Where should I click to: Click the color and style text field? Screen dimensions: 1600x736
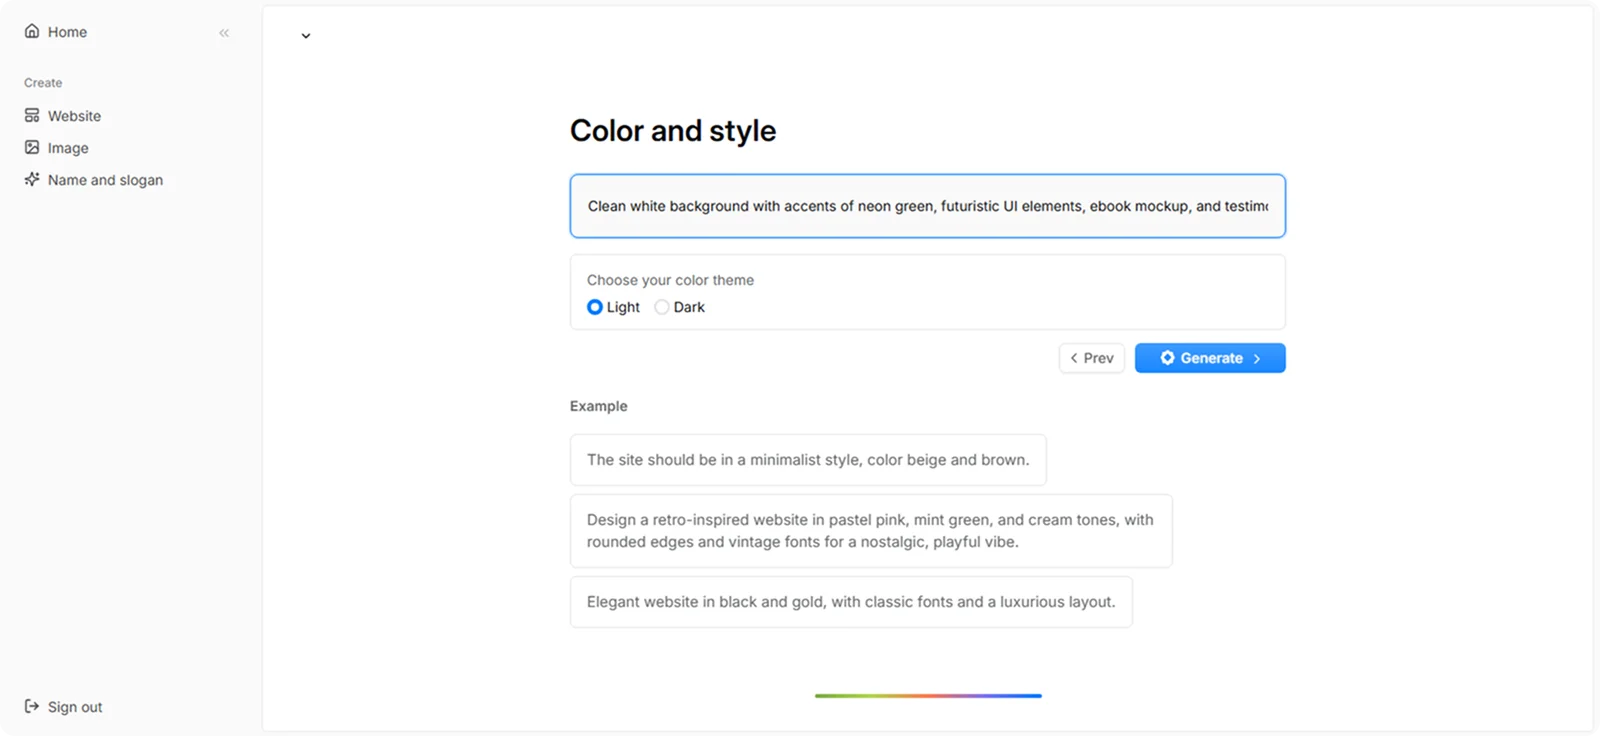coord(928,206)
